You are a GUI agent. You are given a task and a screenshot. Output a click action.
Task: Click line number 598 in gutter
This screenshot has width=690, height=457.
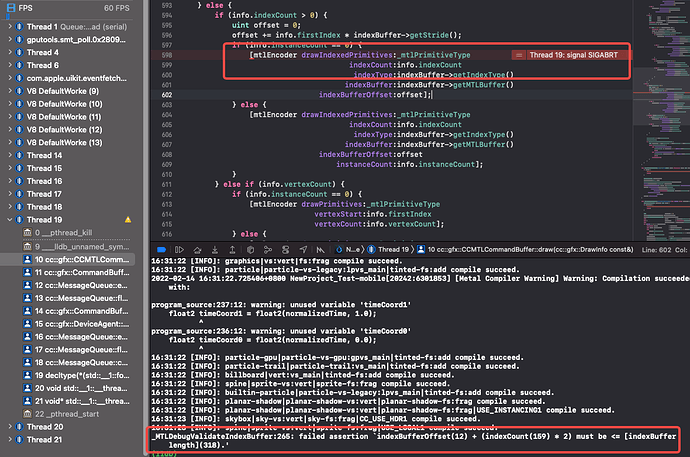167,55
